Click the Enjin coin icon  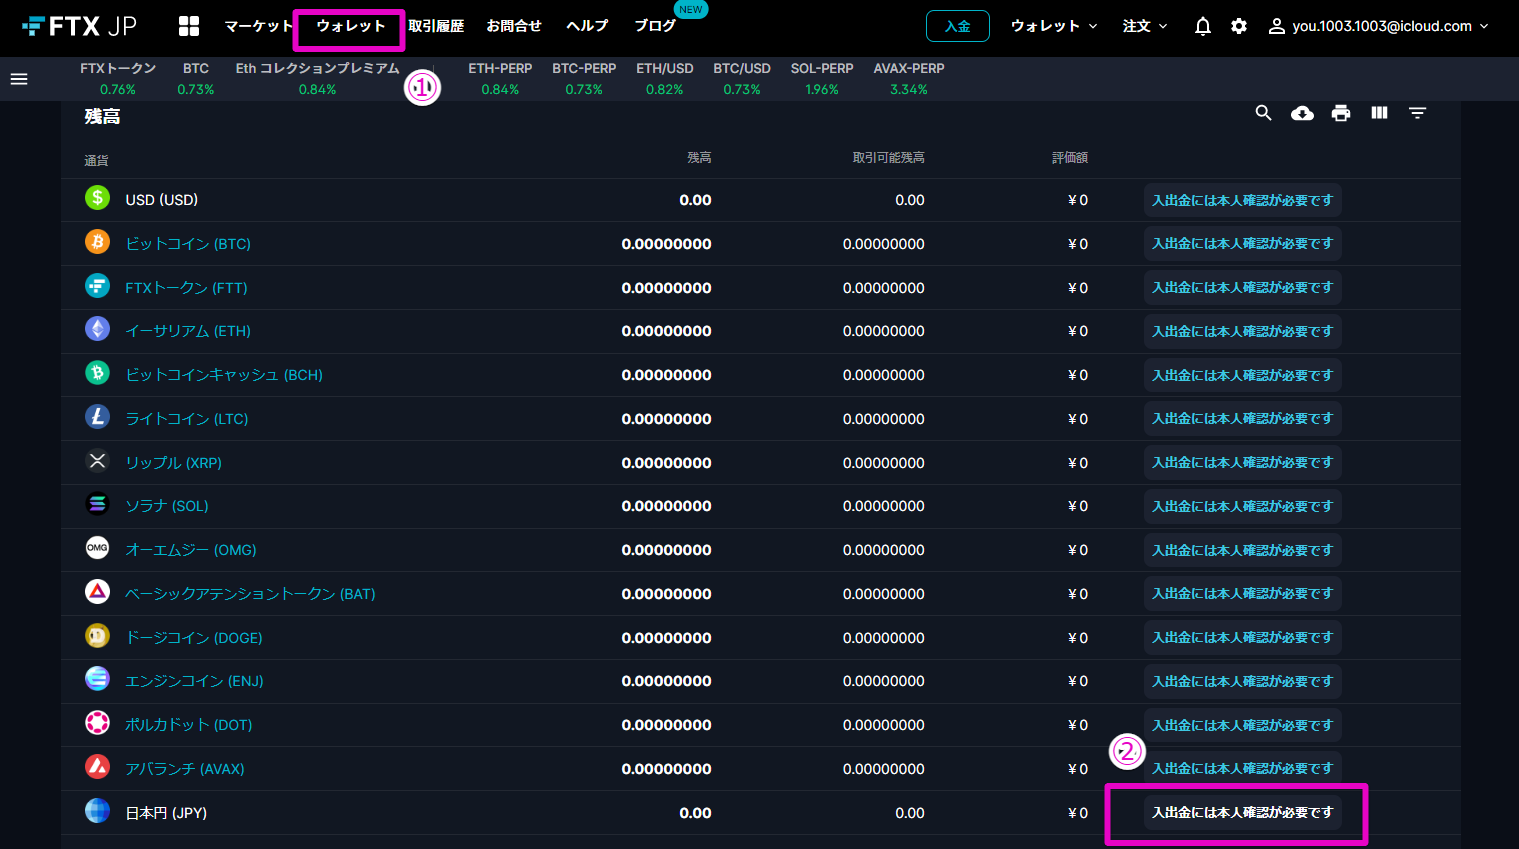(x=97, y=679)
